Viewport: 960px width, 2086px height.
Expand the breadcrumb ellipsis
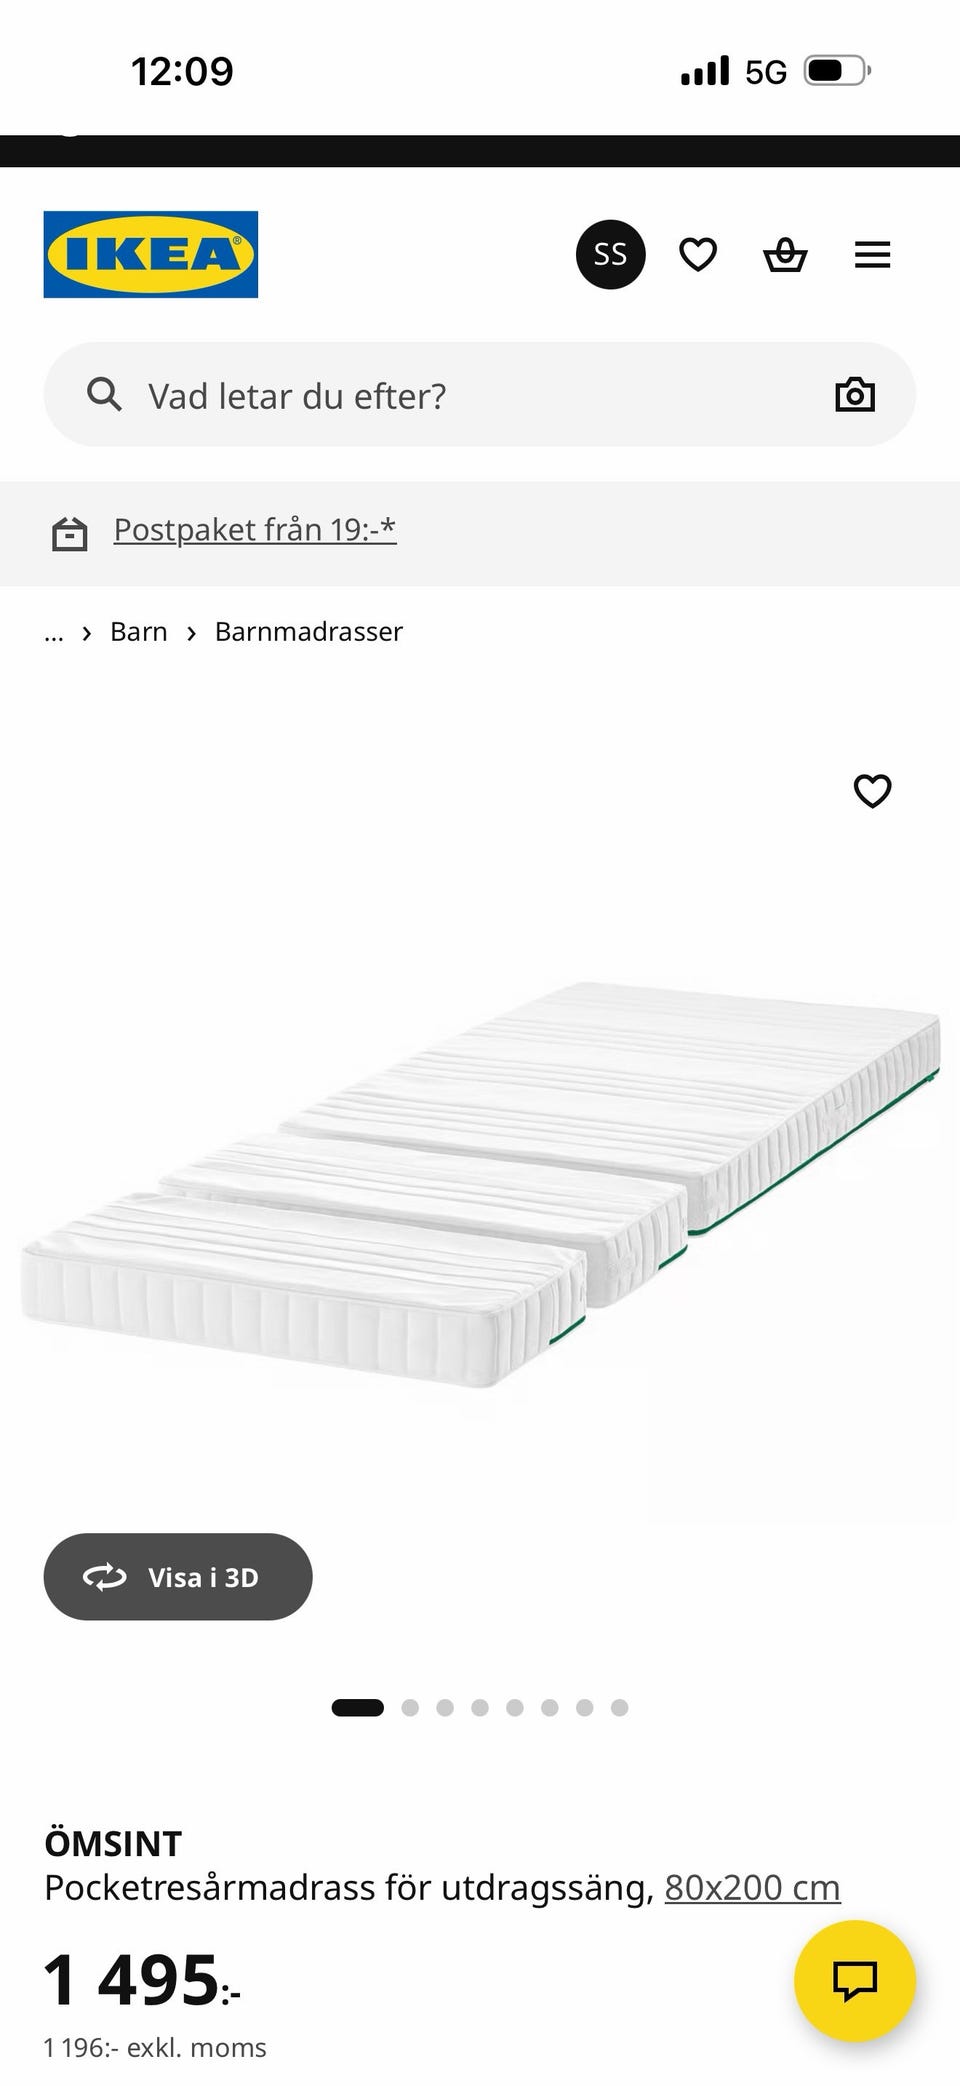click(54, 632)
